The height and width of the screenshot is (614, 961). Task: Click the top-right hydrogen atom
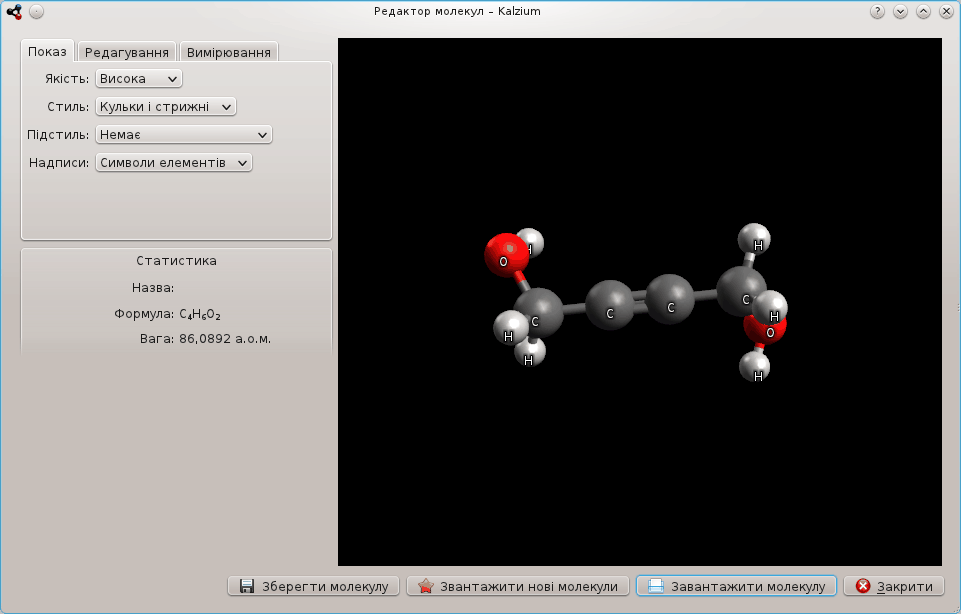754,239
